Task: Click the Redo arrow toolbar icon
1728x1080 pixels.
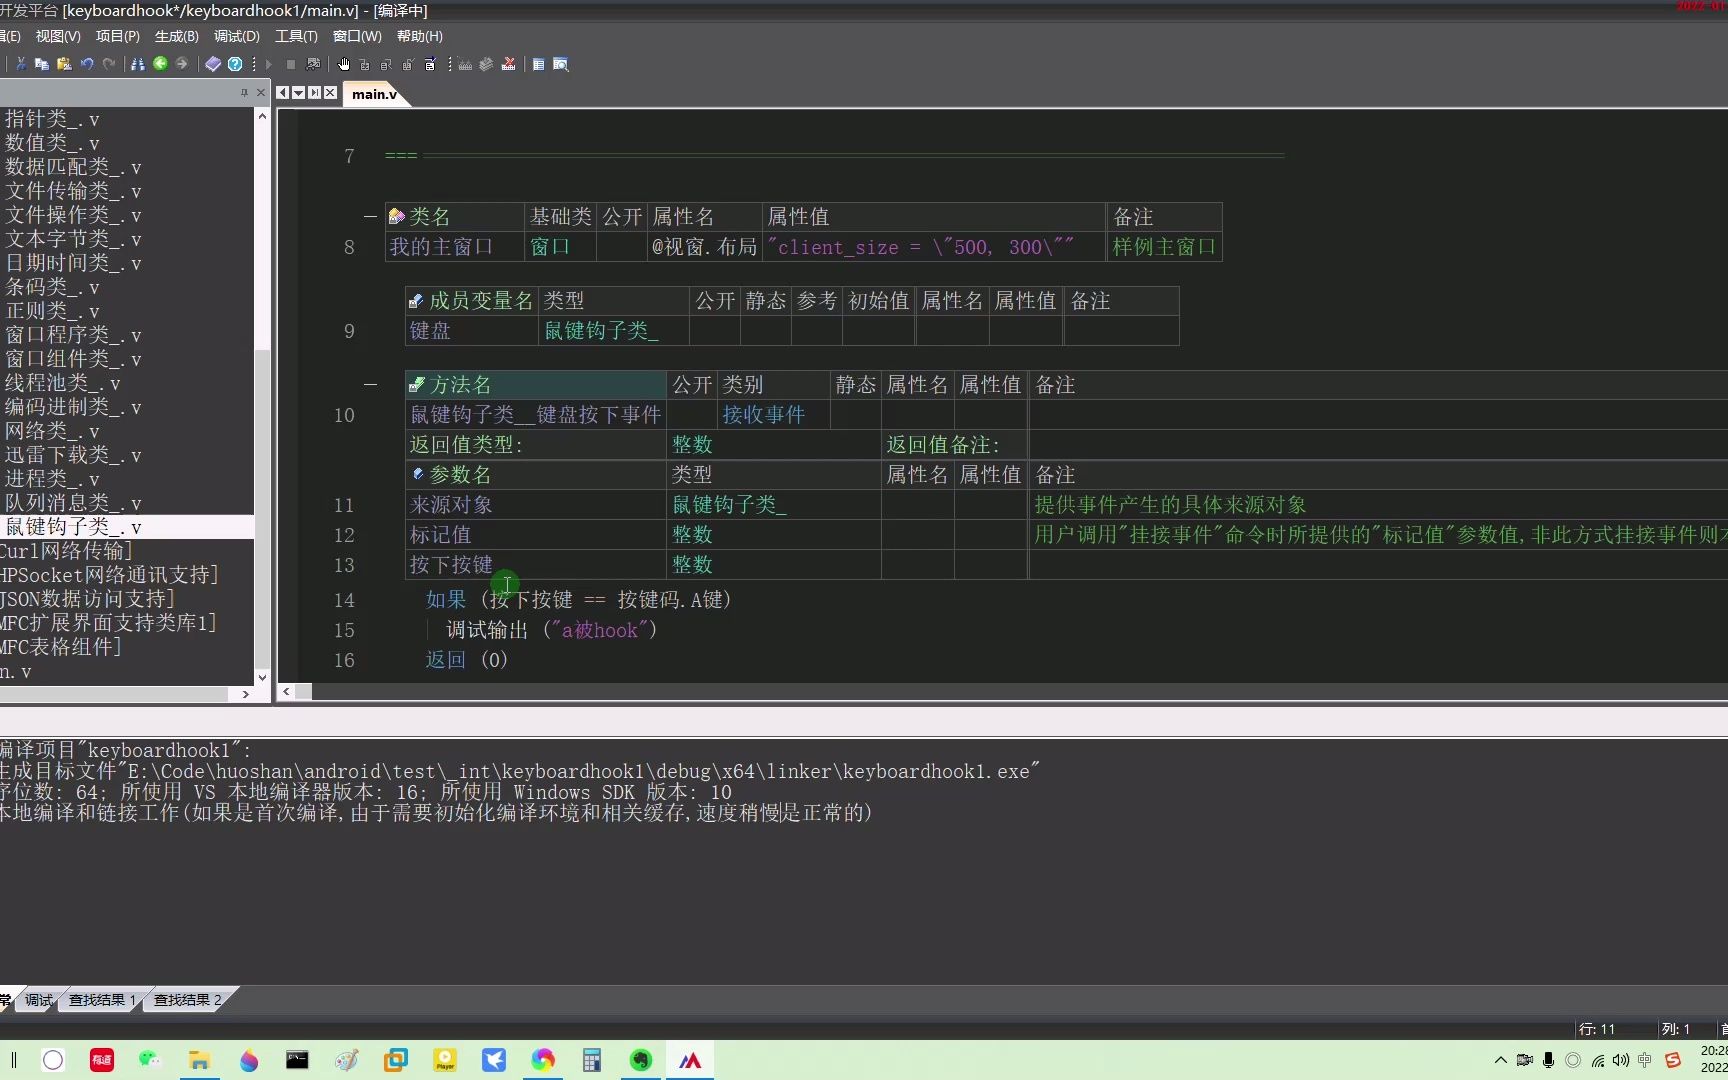Action: [109, 64]
